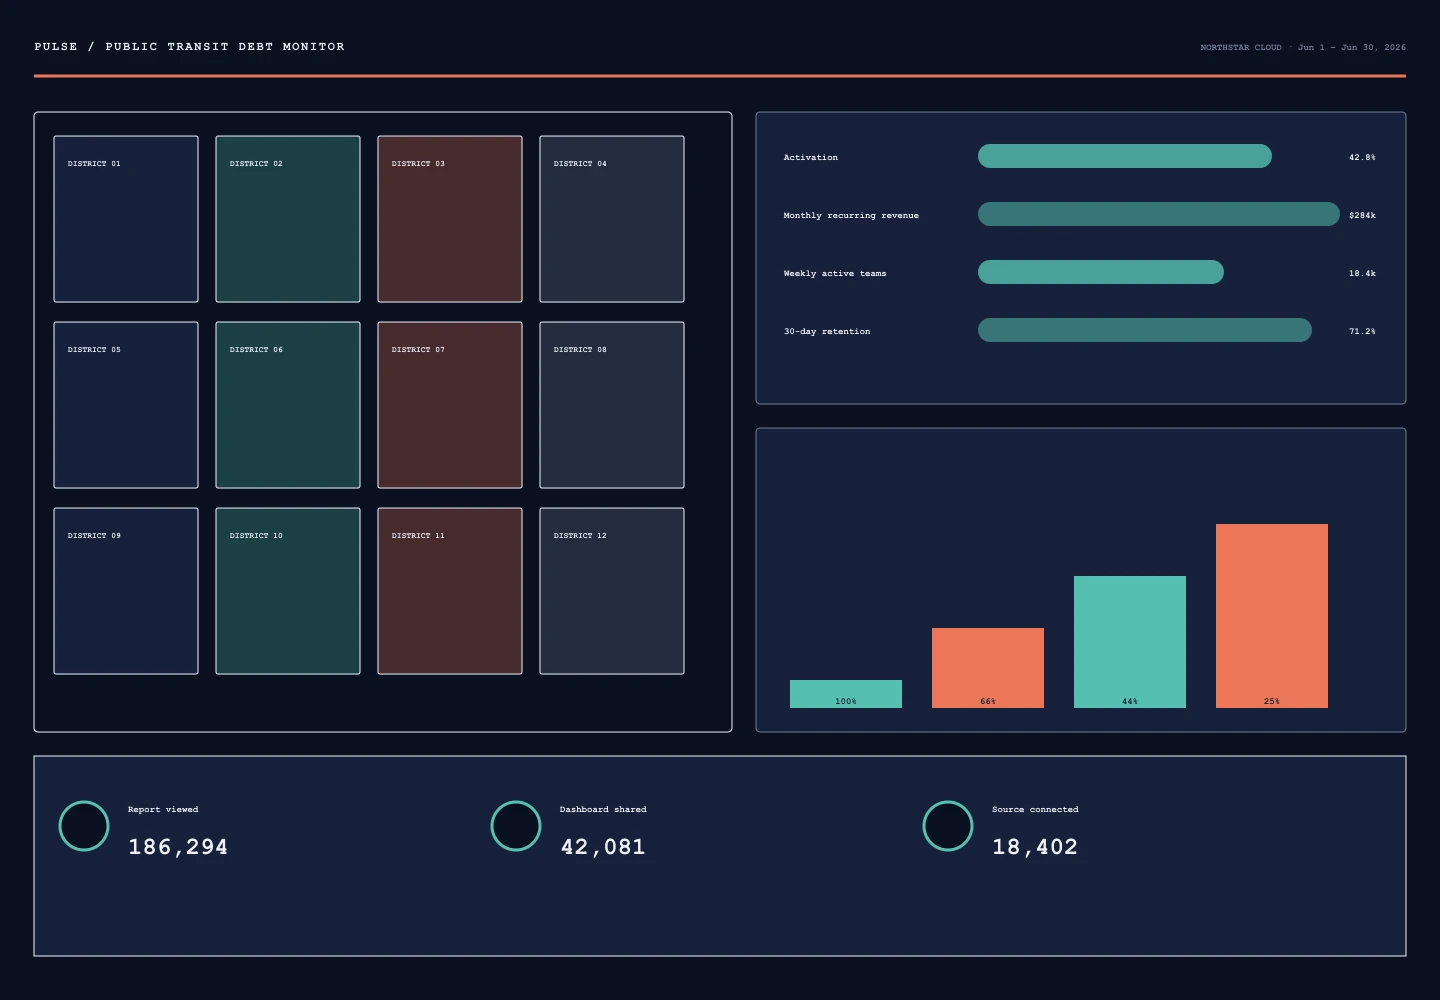
Task: Select the chart bar labeled 100%
Action: pyautogui.click(x=846, y=694)
